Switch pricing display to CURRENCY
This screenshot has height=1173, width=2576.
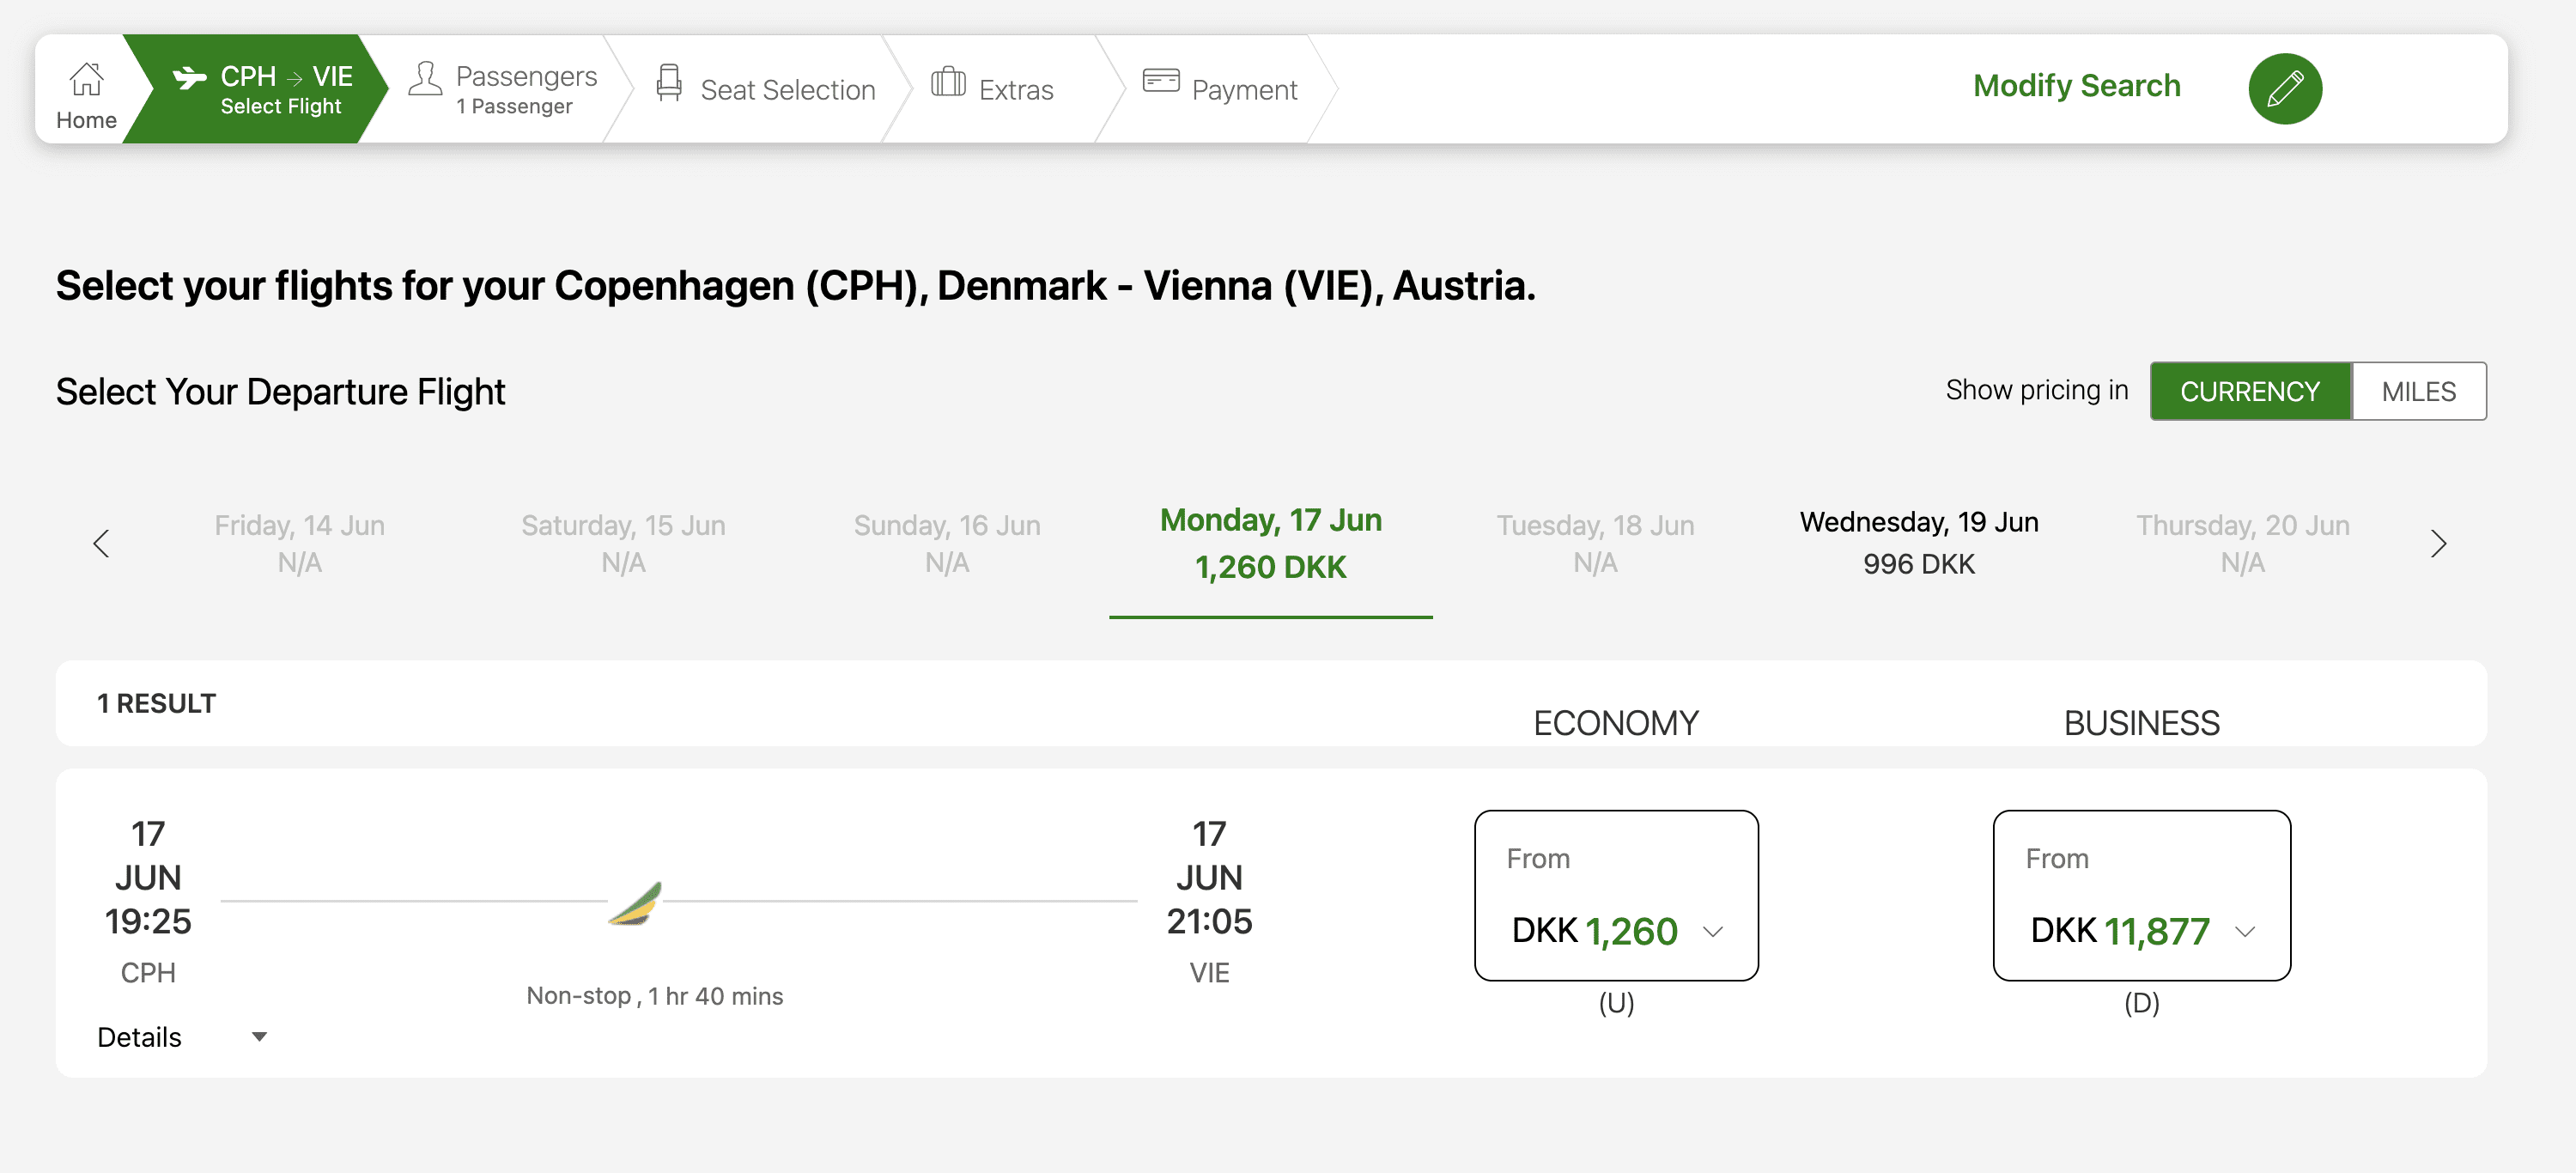pos(2249,391)
